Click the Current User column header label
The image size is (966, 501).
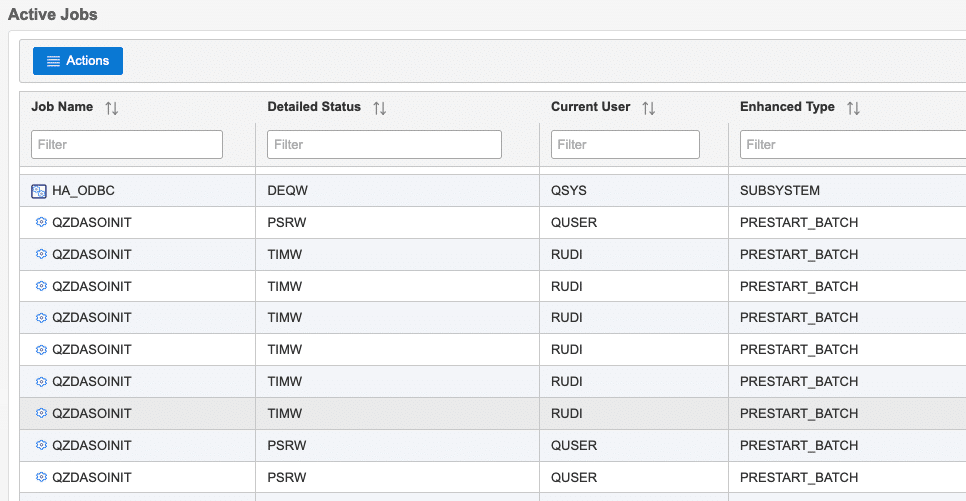pos(591,107)
